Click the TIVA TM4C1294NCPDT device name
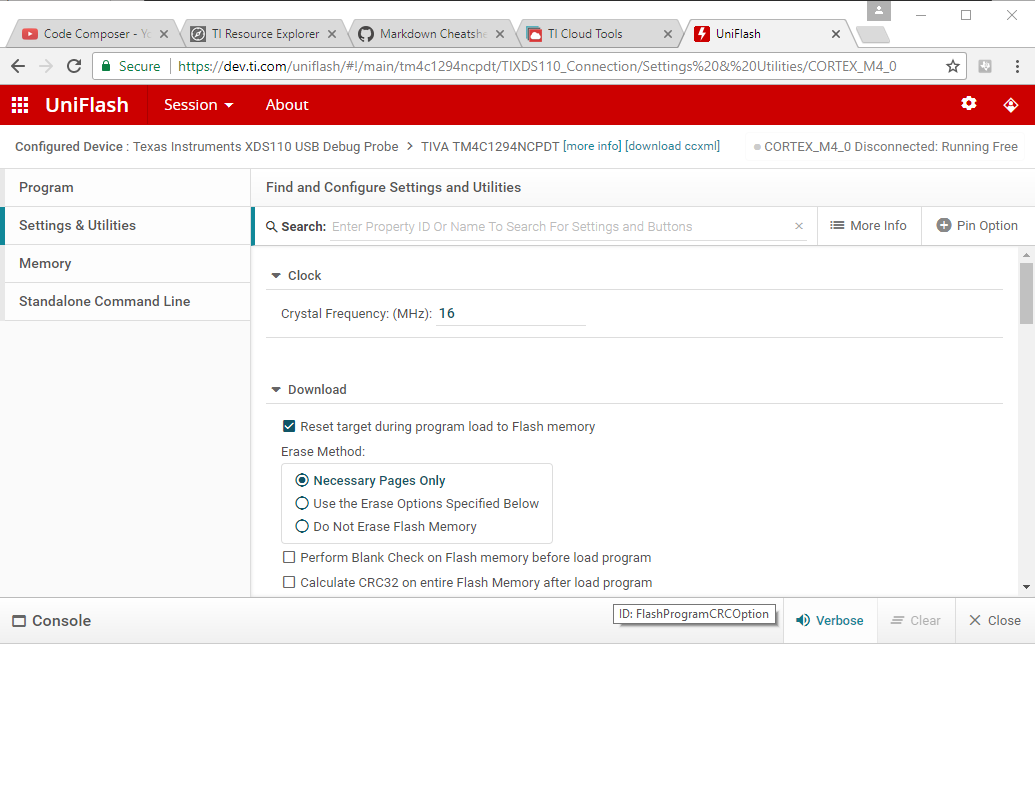 tap(490, 147)
